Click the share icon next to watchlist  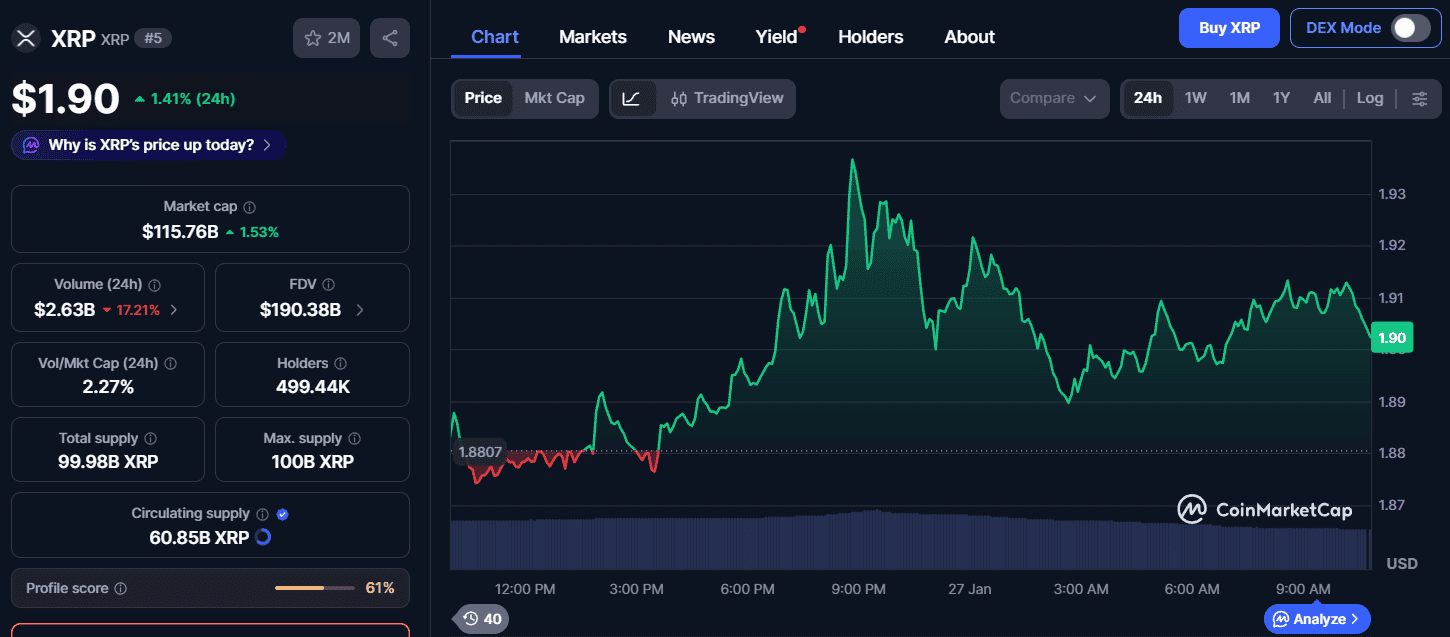(390, 38)
